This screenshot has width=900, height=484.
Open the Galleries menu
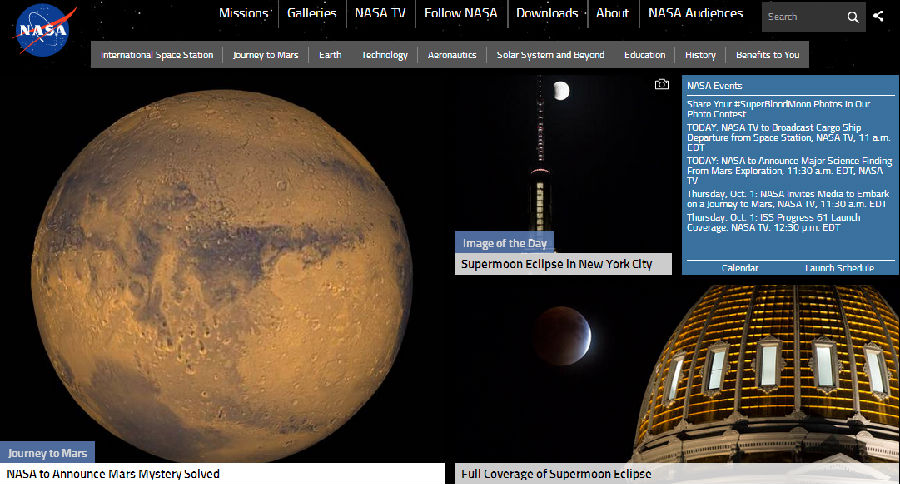pyautogui.click(x=311, y=13)
